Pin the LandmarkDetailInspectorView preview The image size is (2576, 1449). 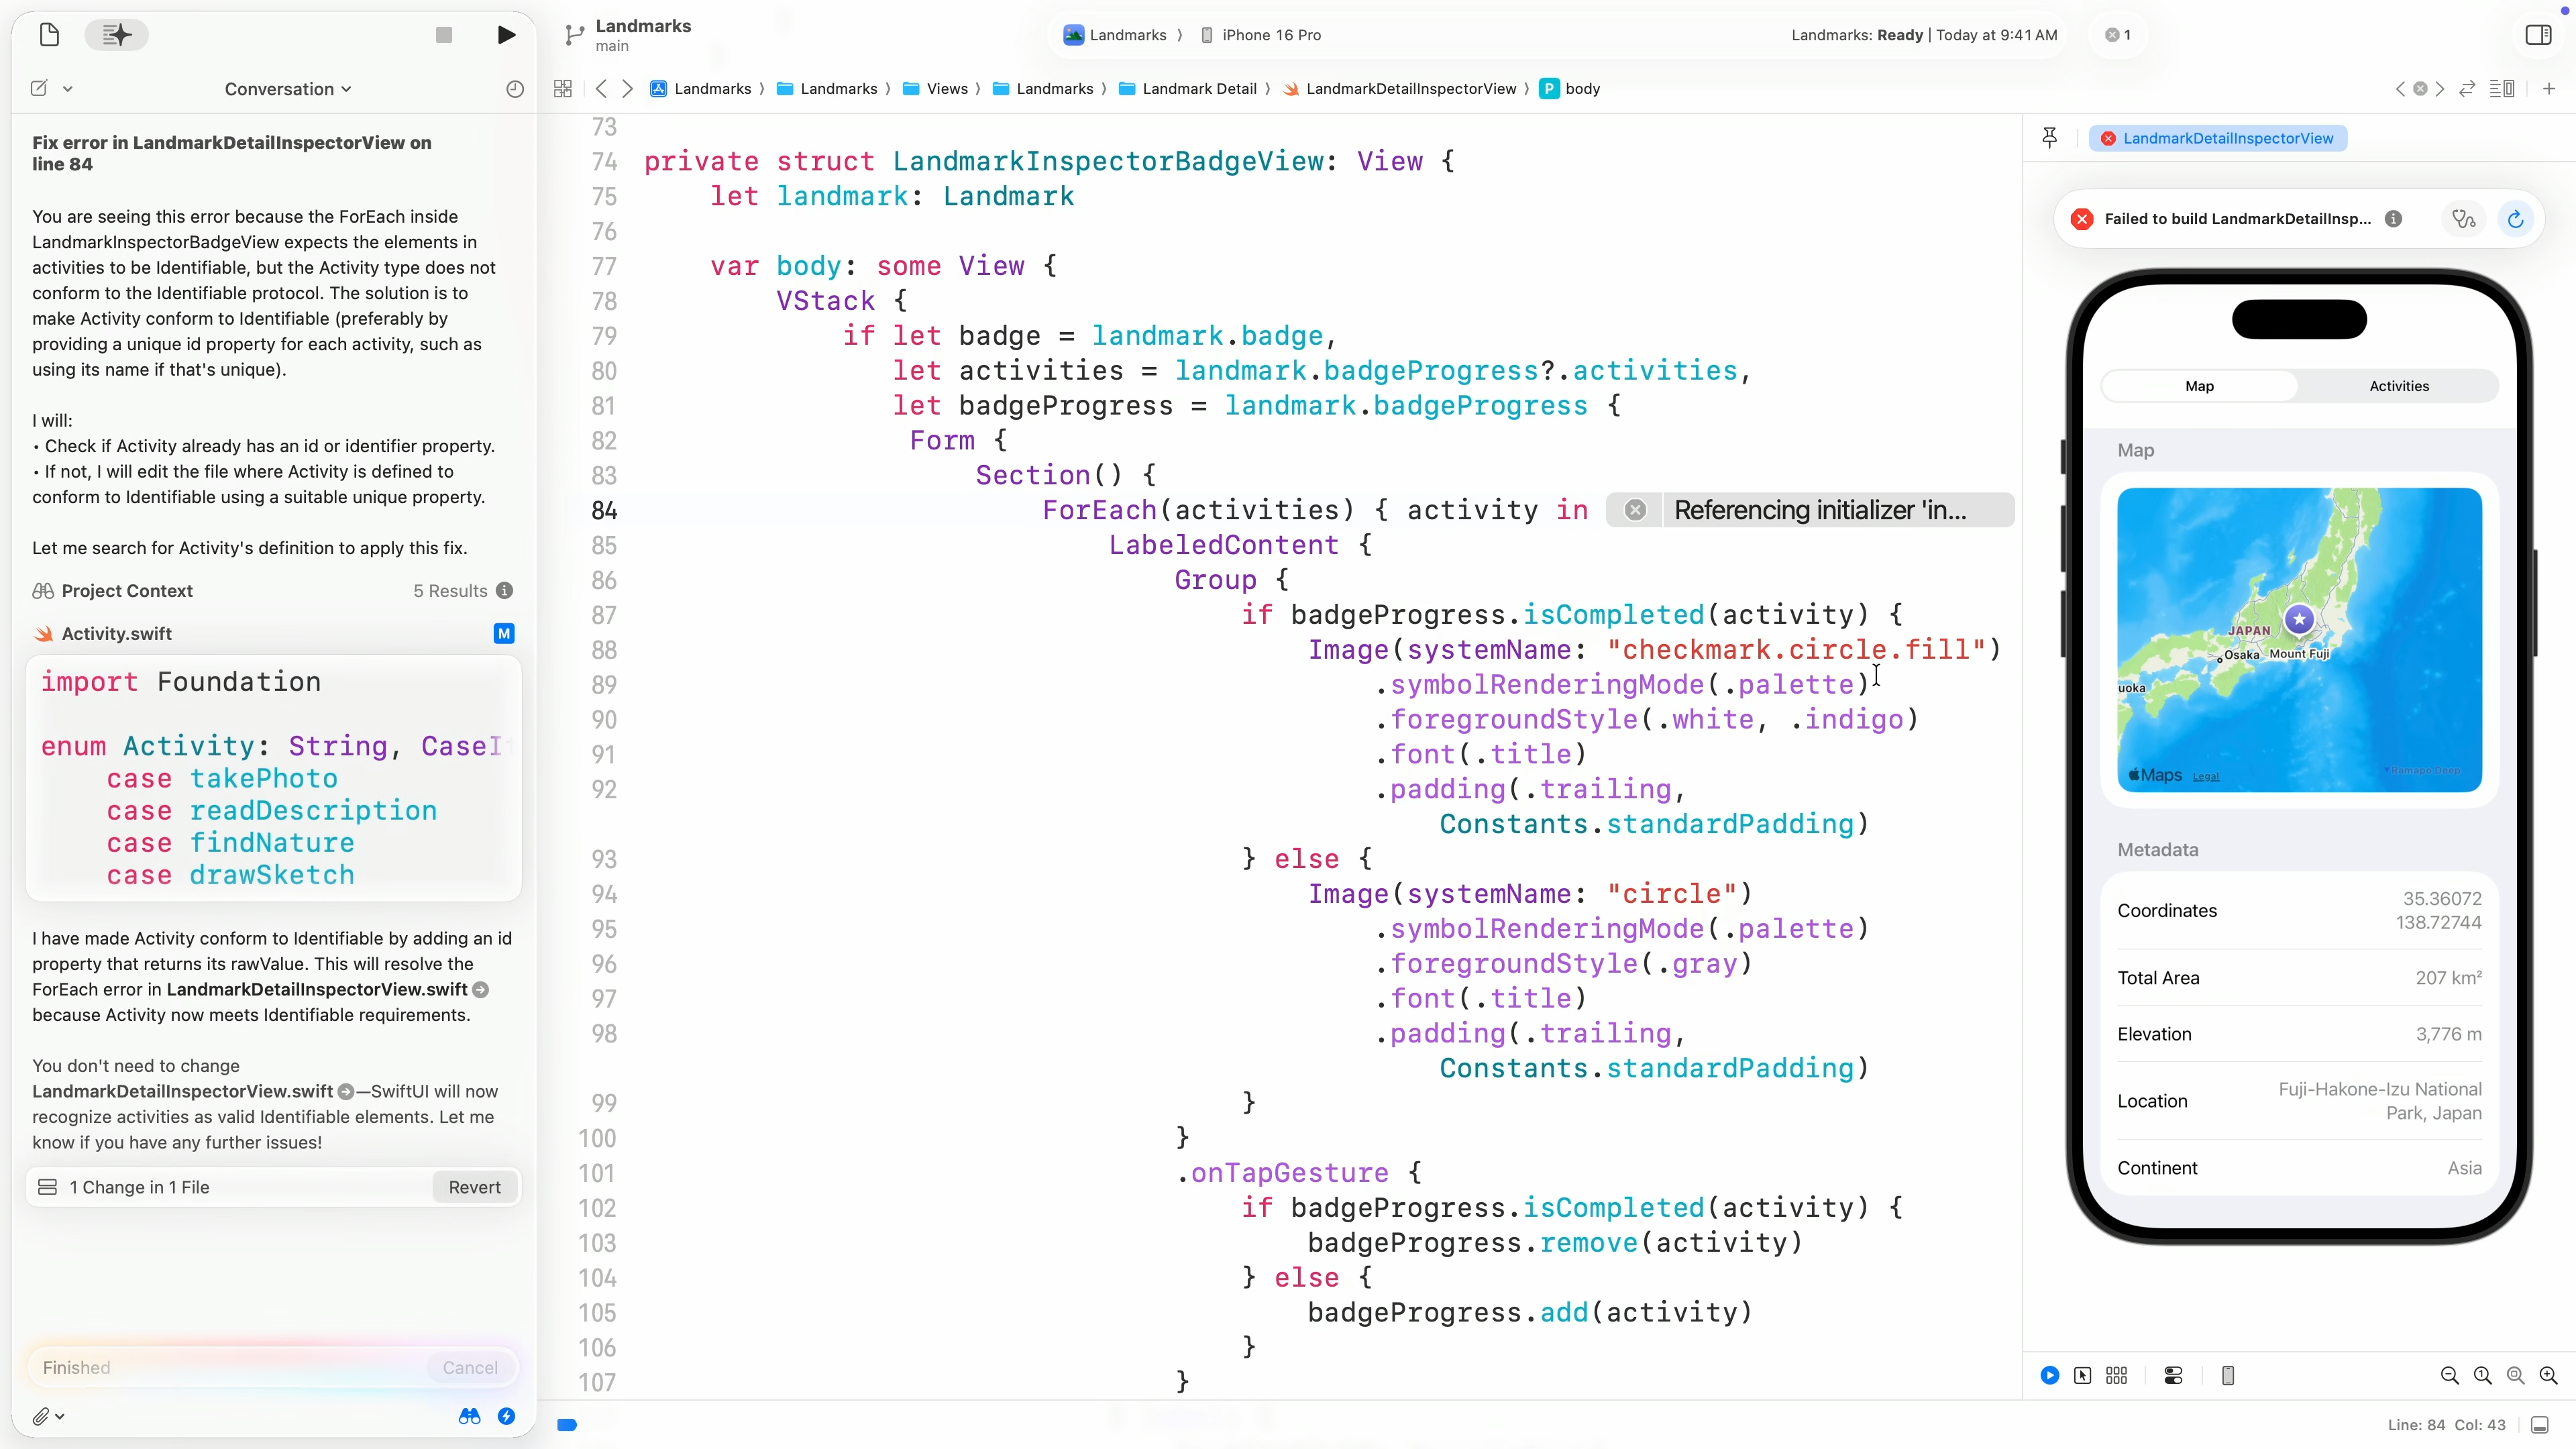click(x=2049, y=138)
